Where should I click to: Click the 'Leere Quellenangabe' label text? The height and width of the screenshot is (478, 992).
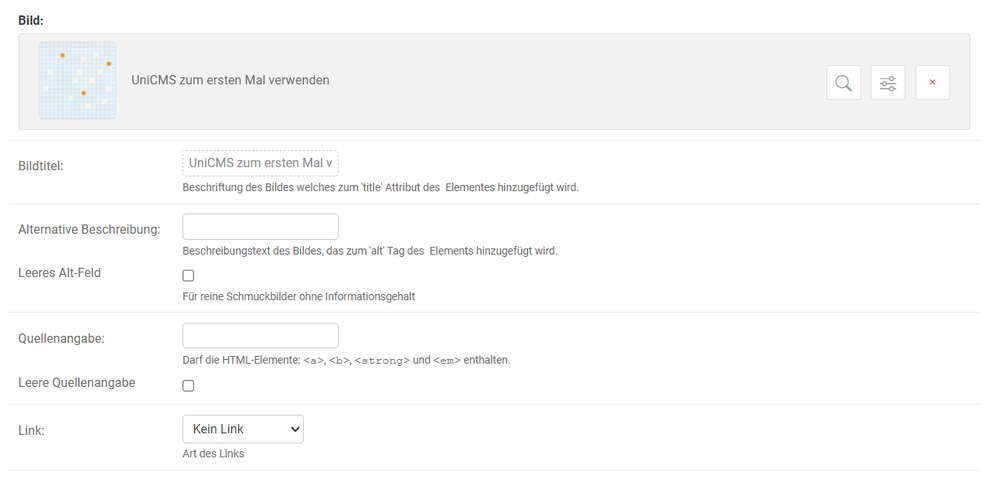(76, 382)
